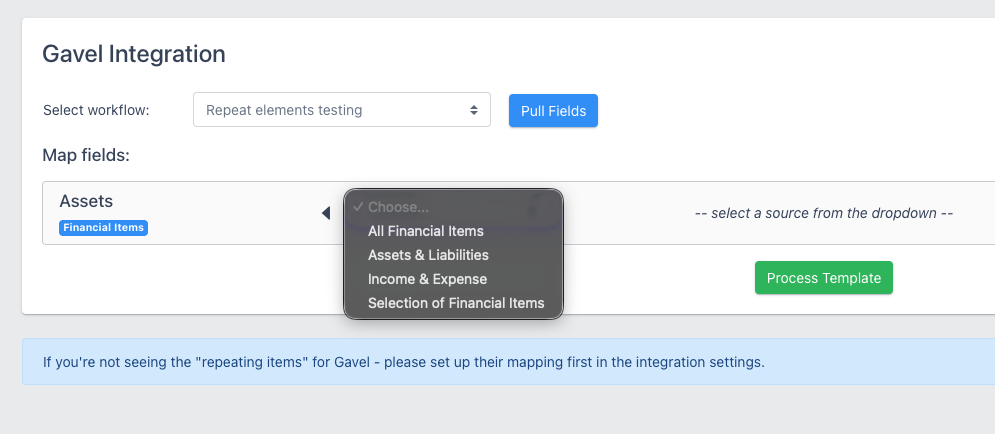This screenshot has width=995, height=434.
Task: Click source select arrows behind the open menu
Action: [533, 207]
